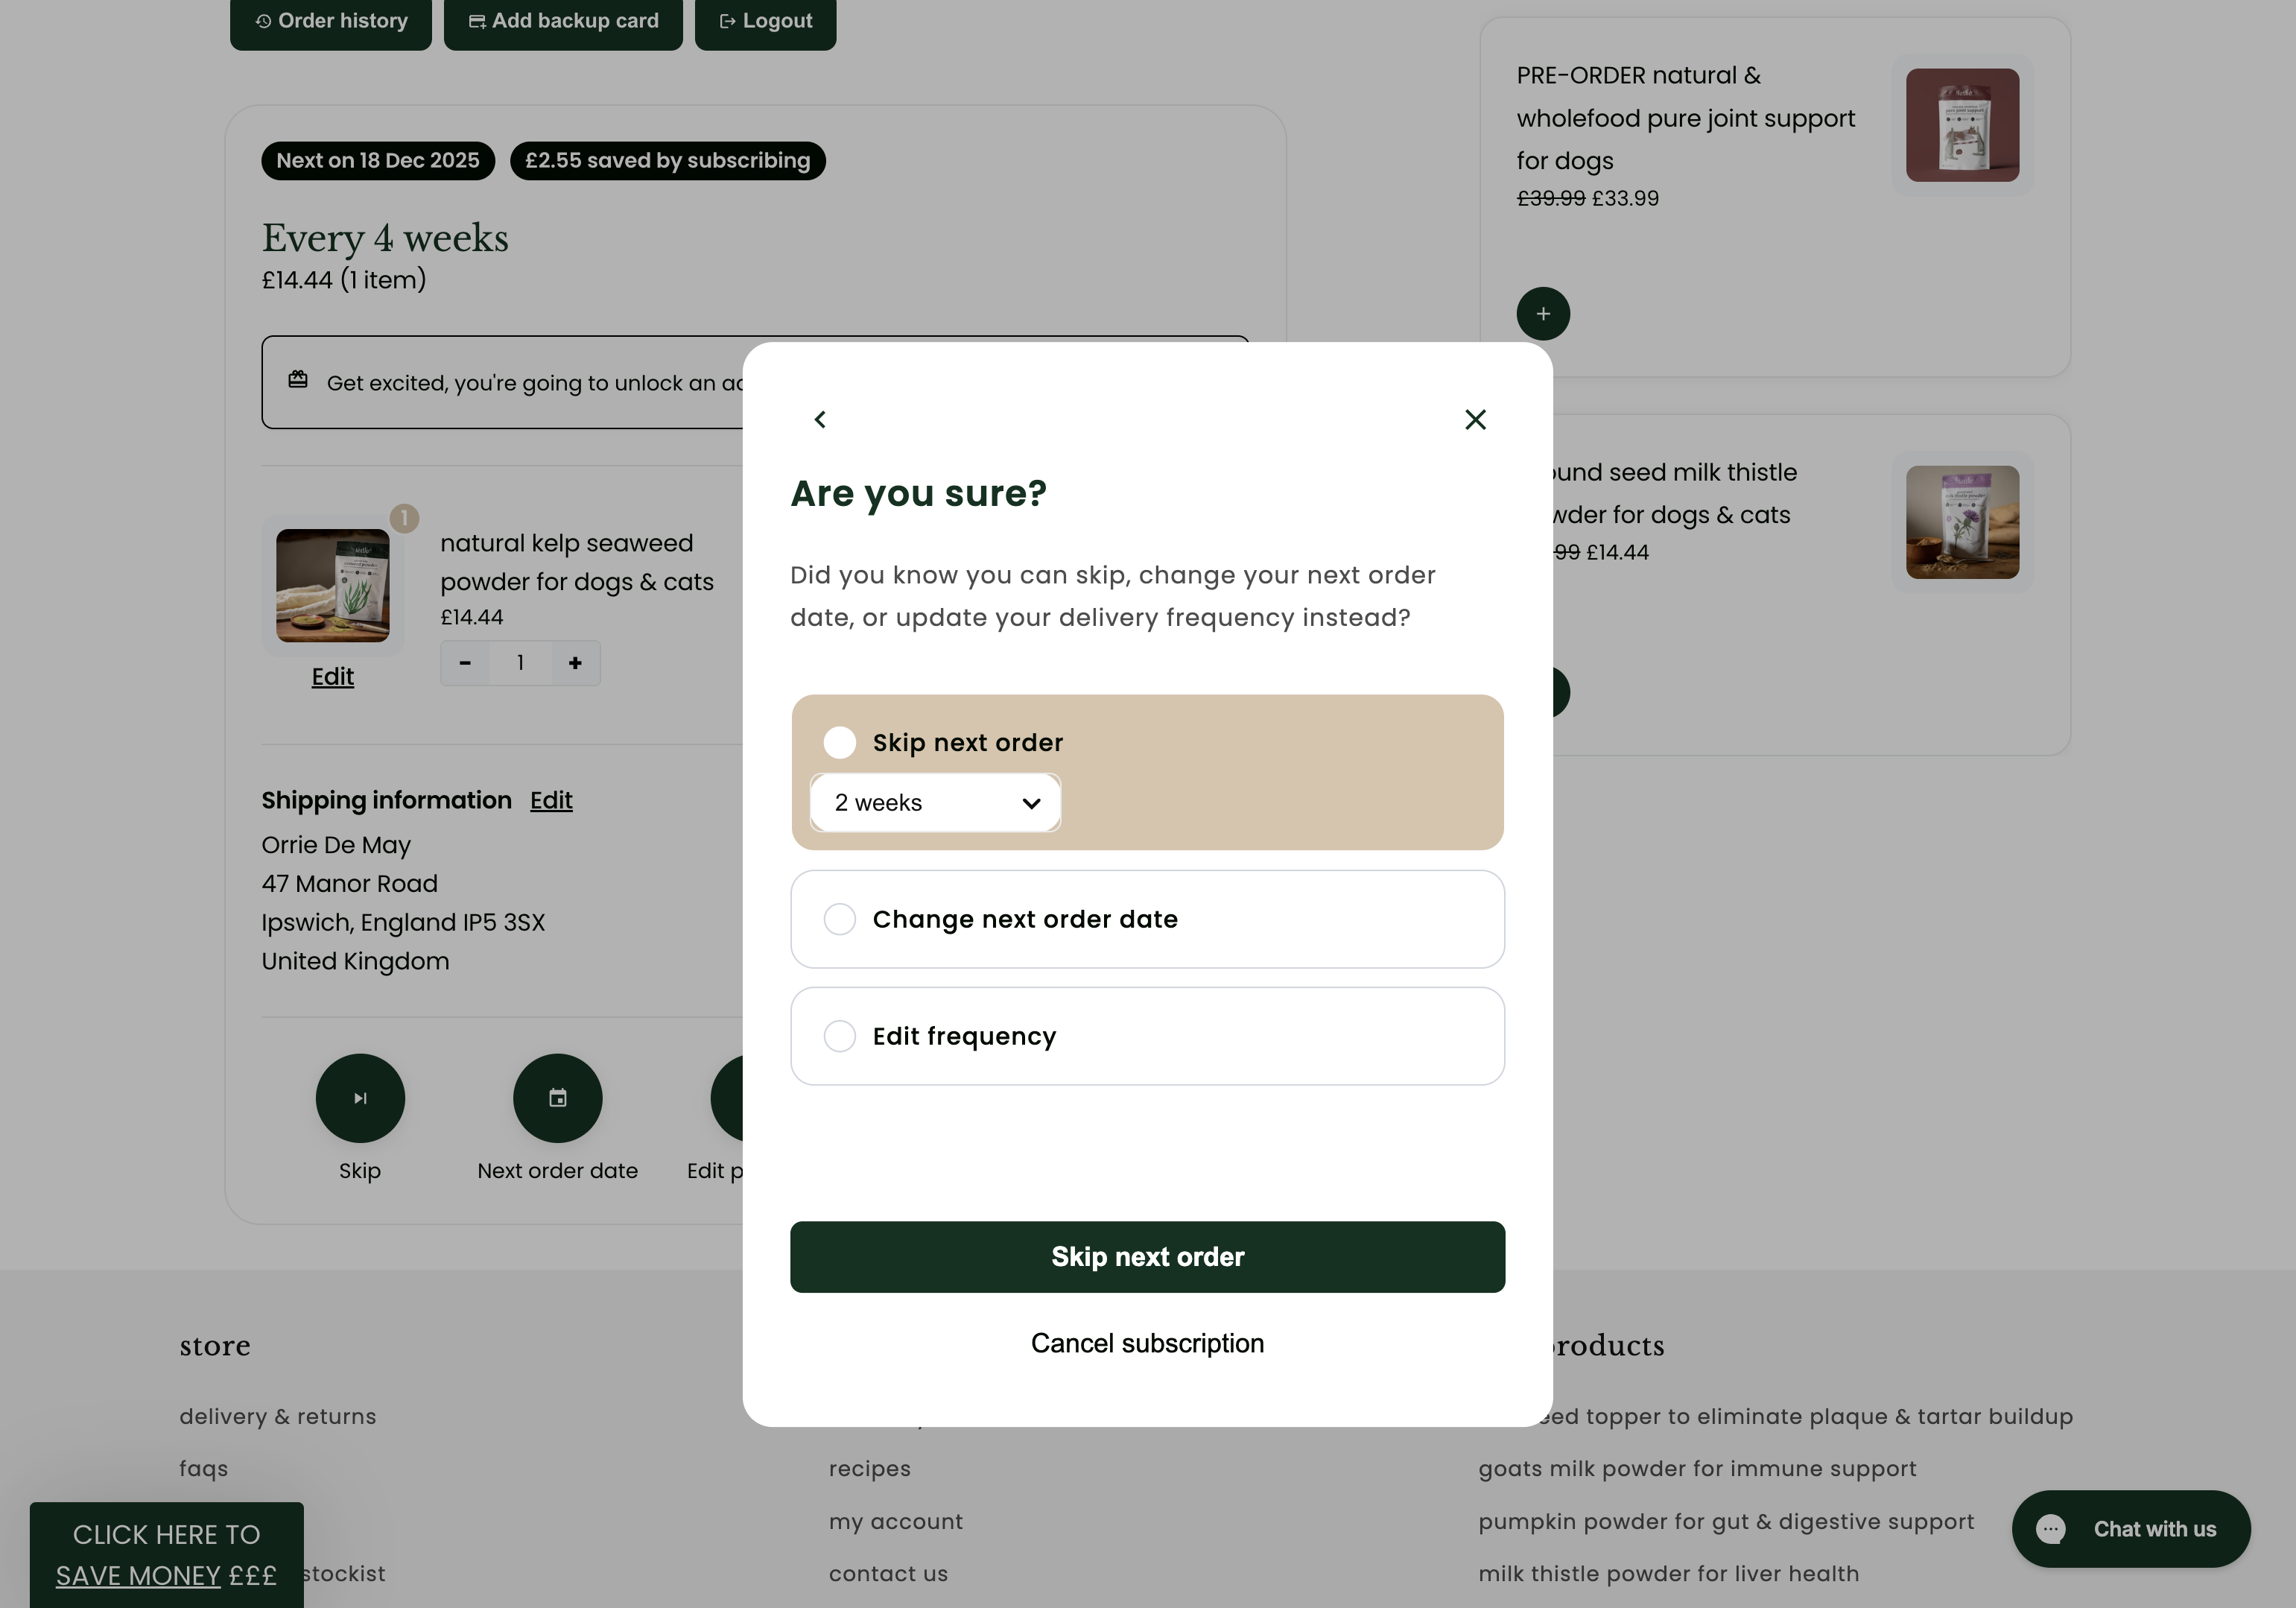2296x1608 pixels.
Task: Open Order history
Action: [331, 21]
